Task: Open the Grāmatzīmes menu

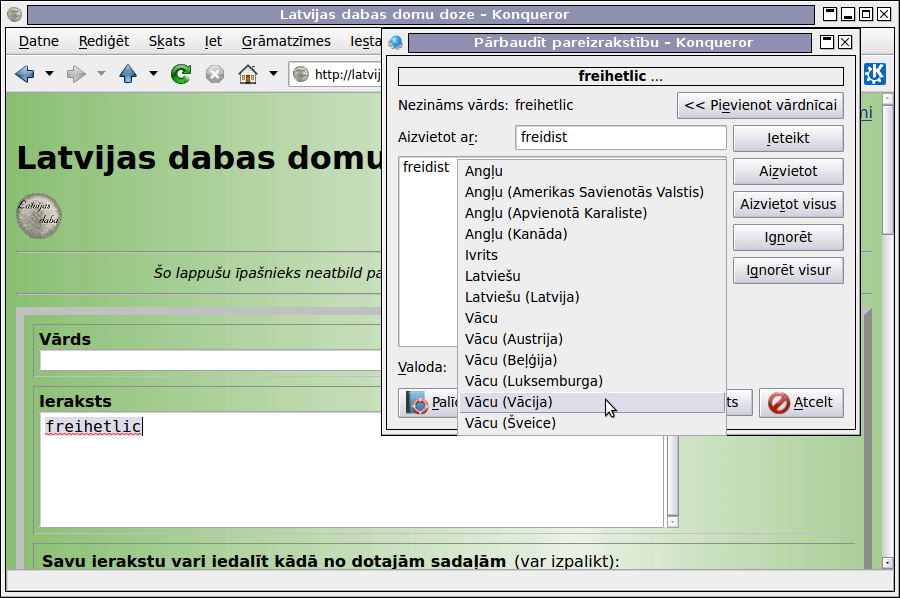Action: tap(286, 41)
